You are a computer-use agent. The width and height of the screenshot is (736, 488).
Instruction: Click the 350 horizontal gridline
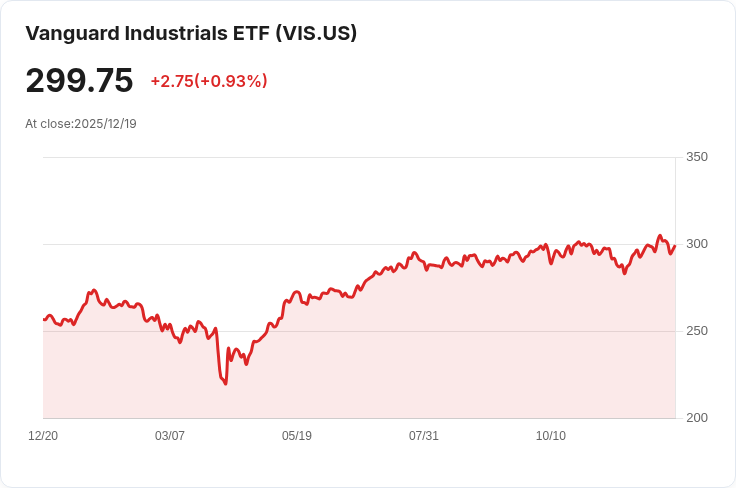(359, 157)
